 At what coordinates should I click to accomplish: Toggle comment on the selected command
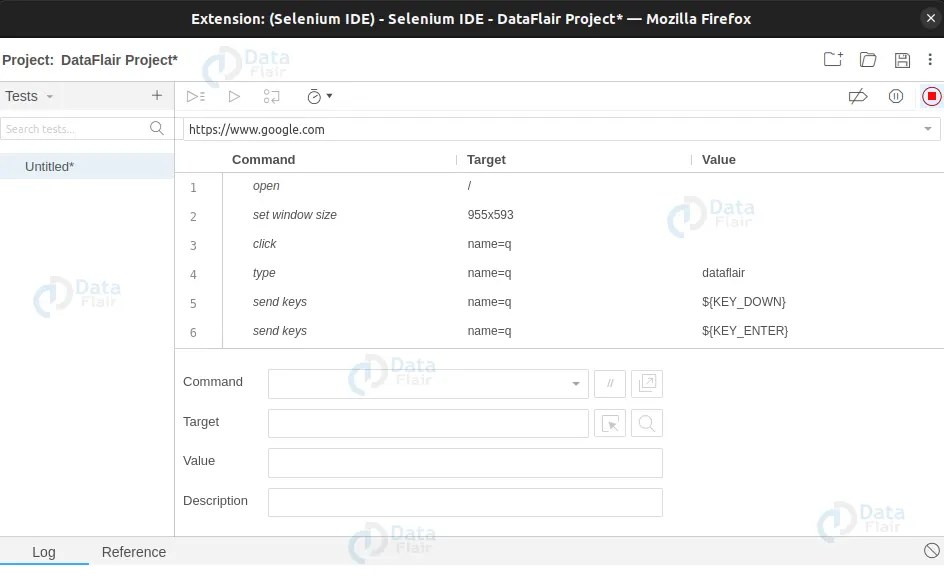610,383
